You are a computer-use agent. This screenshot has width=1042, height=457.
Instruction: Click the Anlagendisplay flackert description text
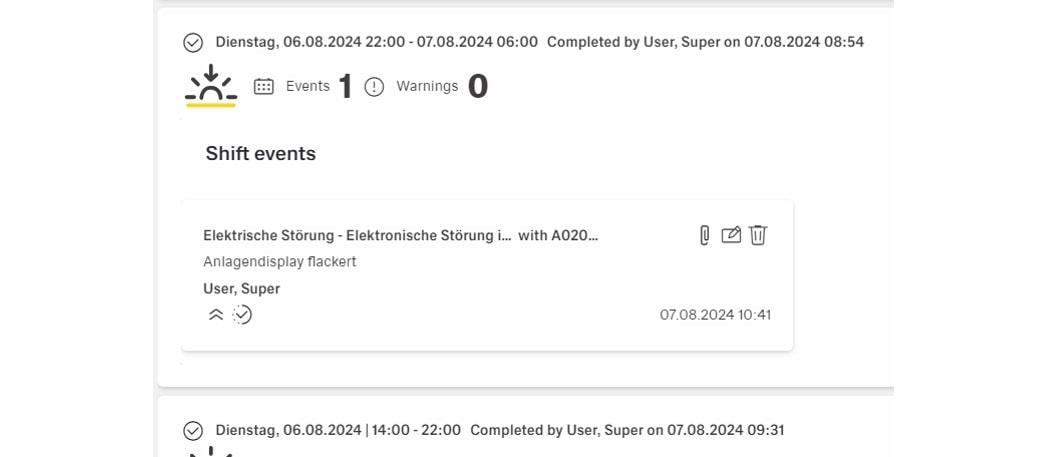[280, 262]
